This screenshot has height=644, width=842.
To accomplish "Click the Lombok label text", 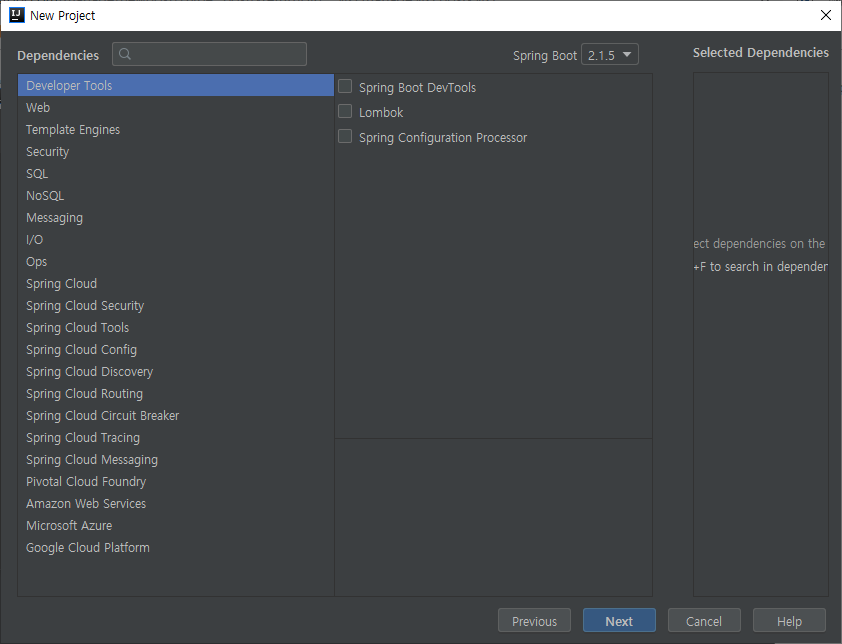I will [x=381, y=112].
